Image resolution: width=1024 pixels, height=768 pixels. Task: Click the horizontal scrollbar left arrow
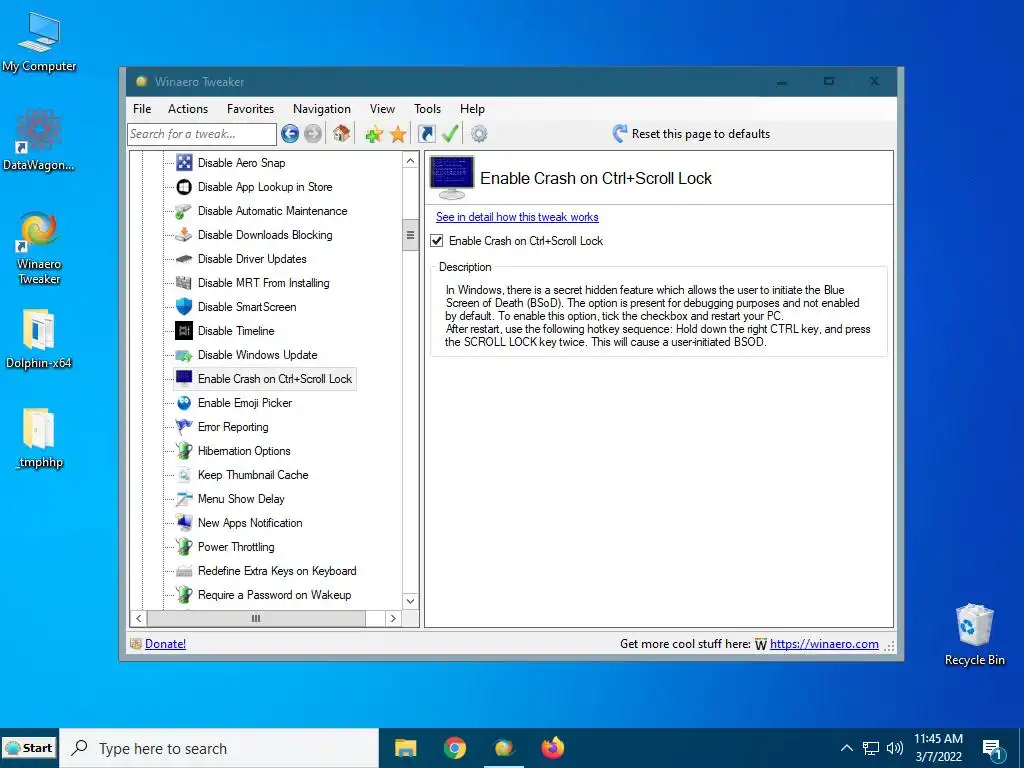138,618
